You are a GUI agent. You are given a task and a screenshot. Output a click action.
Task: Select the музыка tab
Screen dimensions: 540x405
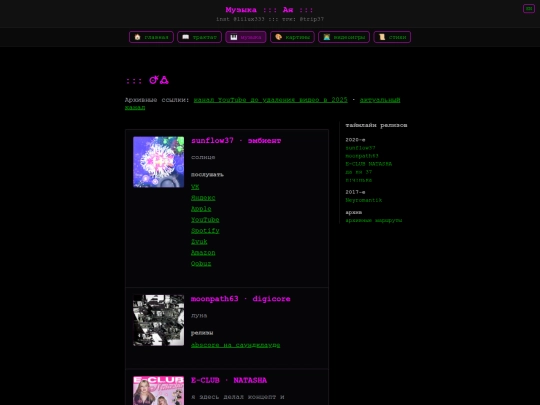coord(246,37)
